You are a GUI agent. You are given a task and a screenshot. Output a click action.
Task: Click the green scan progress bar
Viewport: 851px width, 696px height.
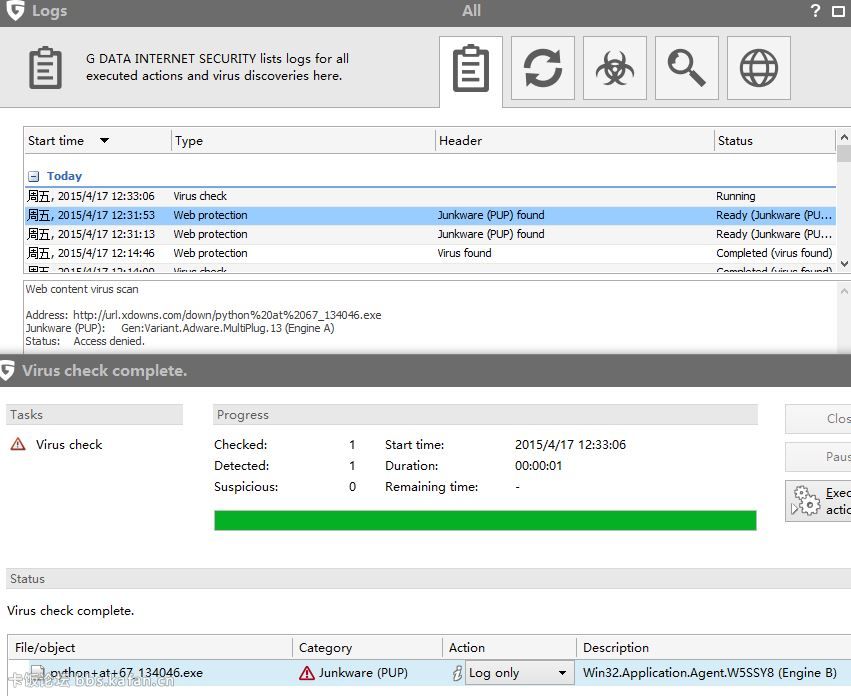click(485, 520)
